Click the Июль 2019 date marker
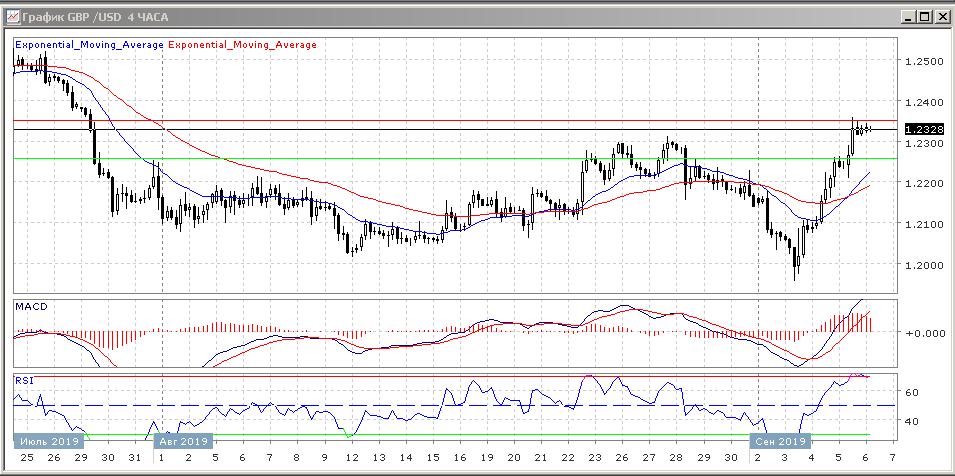This screenshot has height=476, width=955. click(x=49, y=441)
